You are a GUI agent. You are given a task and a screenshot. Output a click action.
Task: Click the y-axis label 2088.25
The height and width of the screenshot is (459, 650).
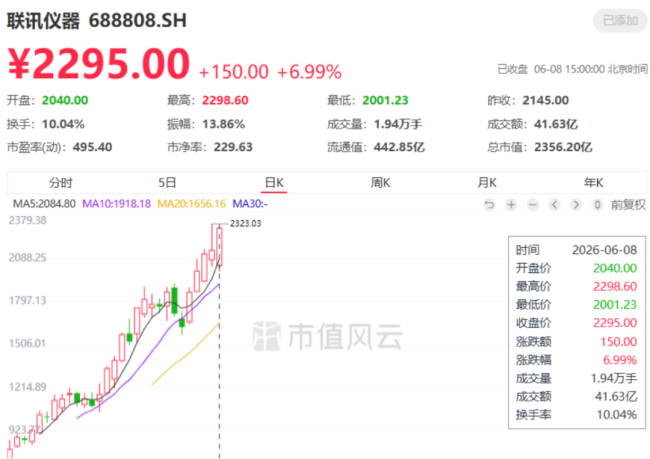click(27, 258)
